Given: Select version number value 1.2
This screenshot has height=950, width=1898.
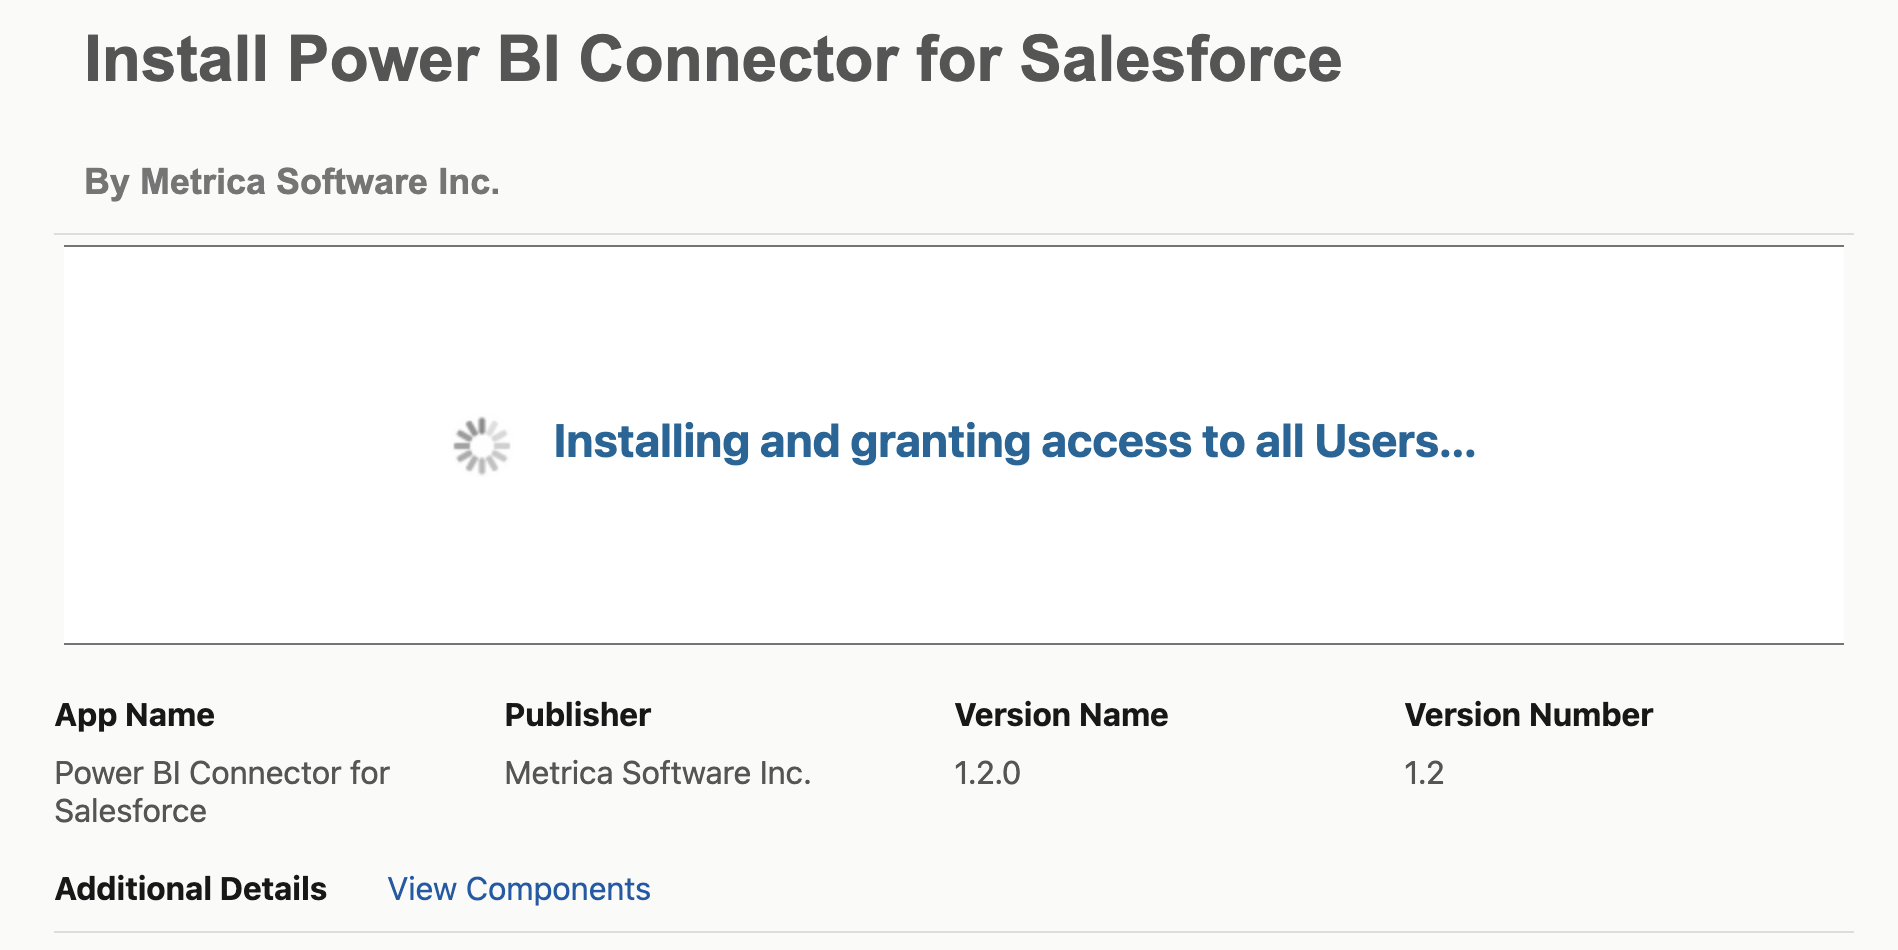Looking at the screenshot, I should (1424, 773).
